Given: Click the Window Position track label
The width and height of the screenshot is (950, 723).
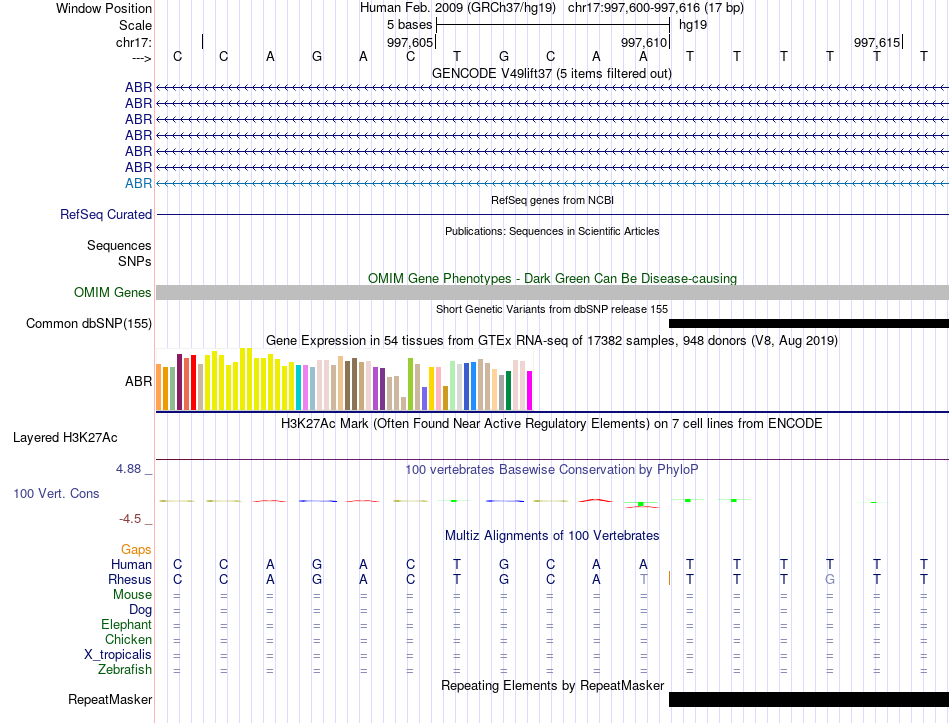Looking at the screenshot, I should pos(104,8).
